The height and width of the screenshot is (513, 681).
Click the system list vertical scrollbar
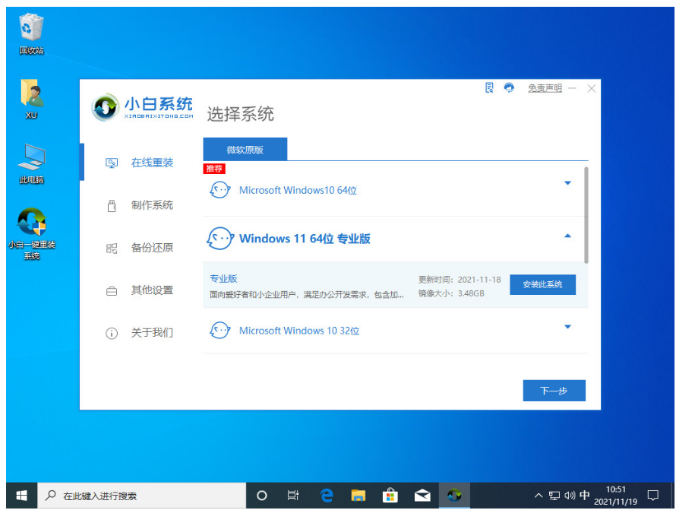click(x=586, y=215)
